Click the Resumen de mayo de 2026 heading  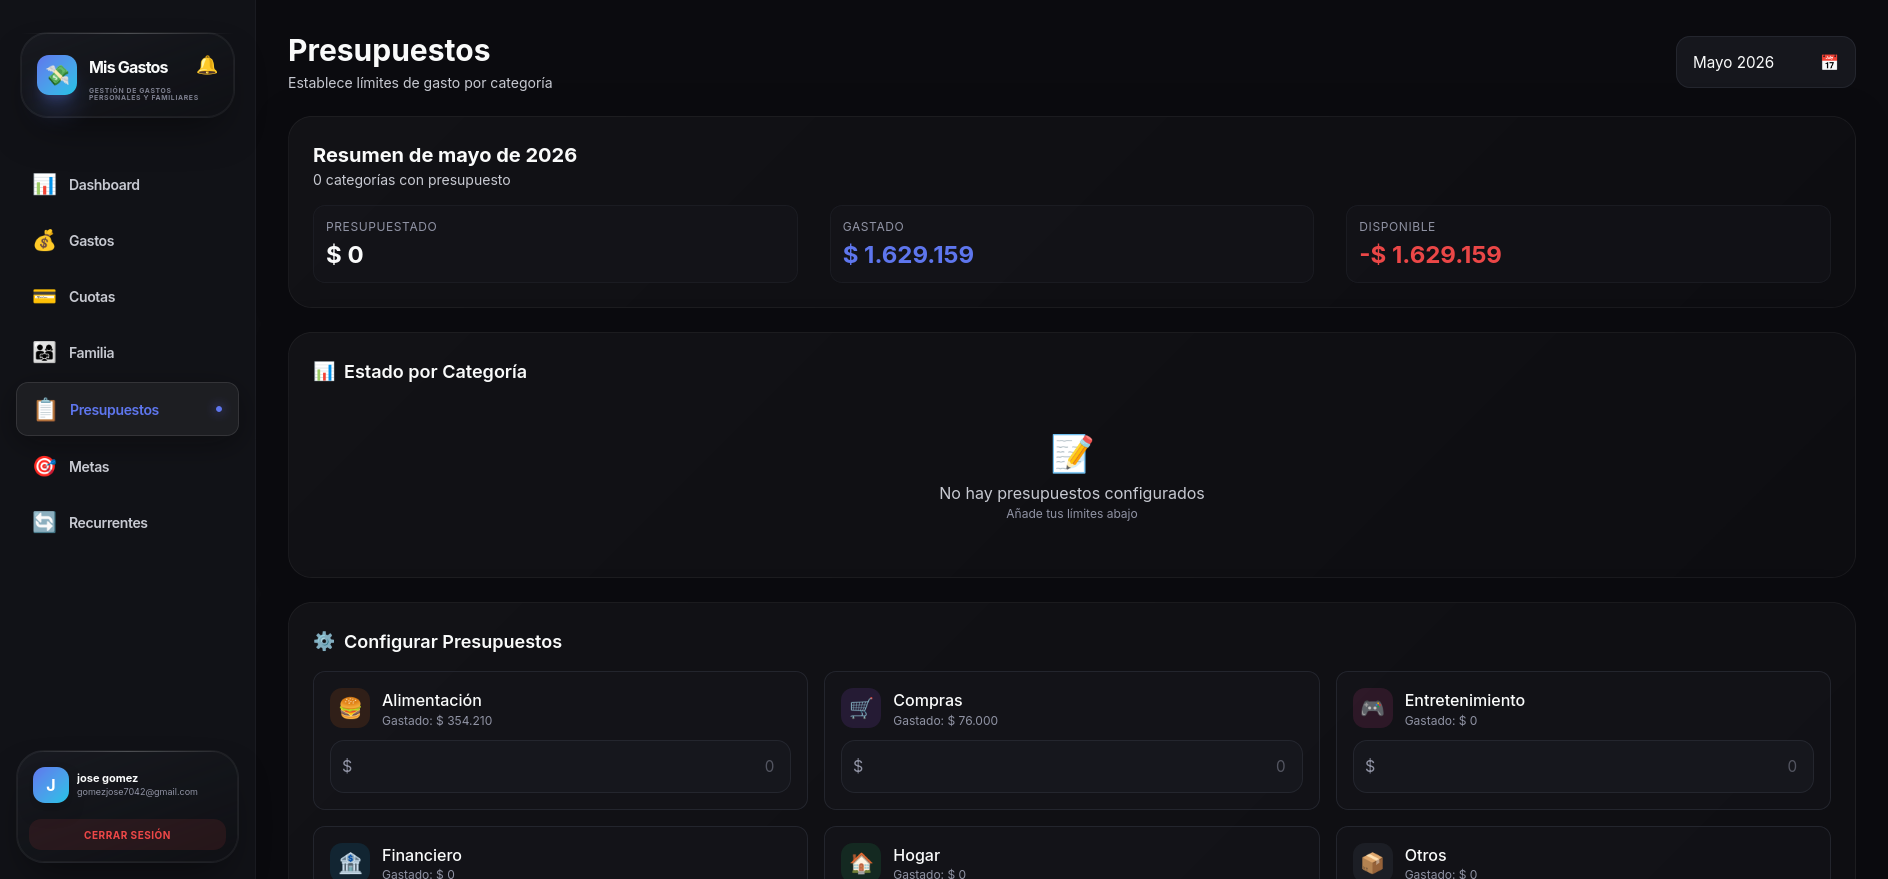click(x=445, y=155)
